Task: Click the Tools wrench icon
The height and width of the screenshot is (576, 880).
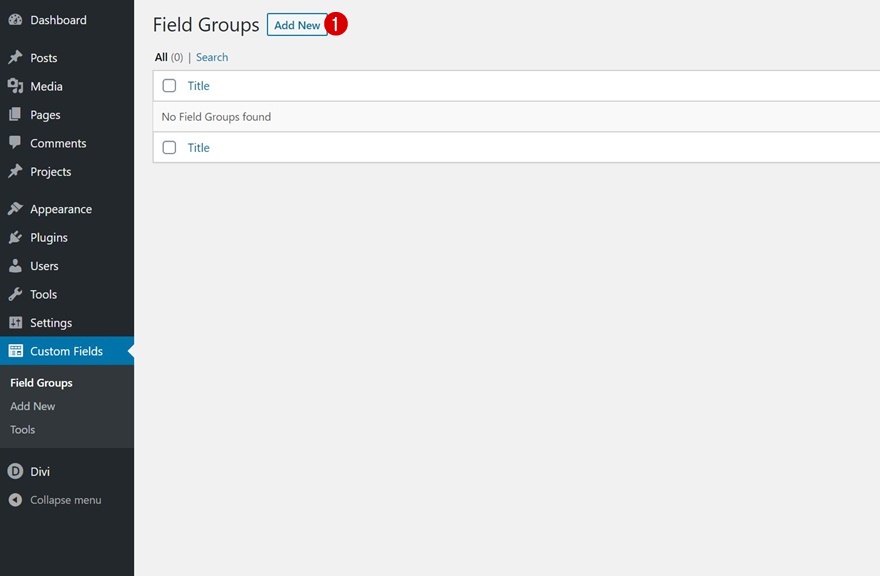Action: point(15,295)
